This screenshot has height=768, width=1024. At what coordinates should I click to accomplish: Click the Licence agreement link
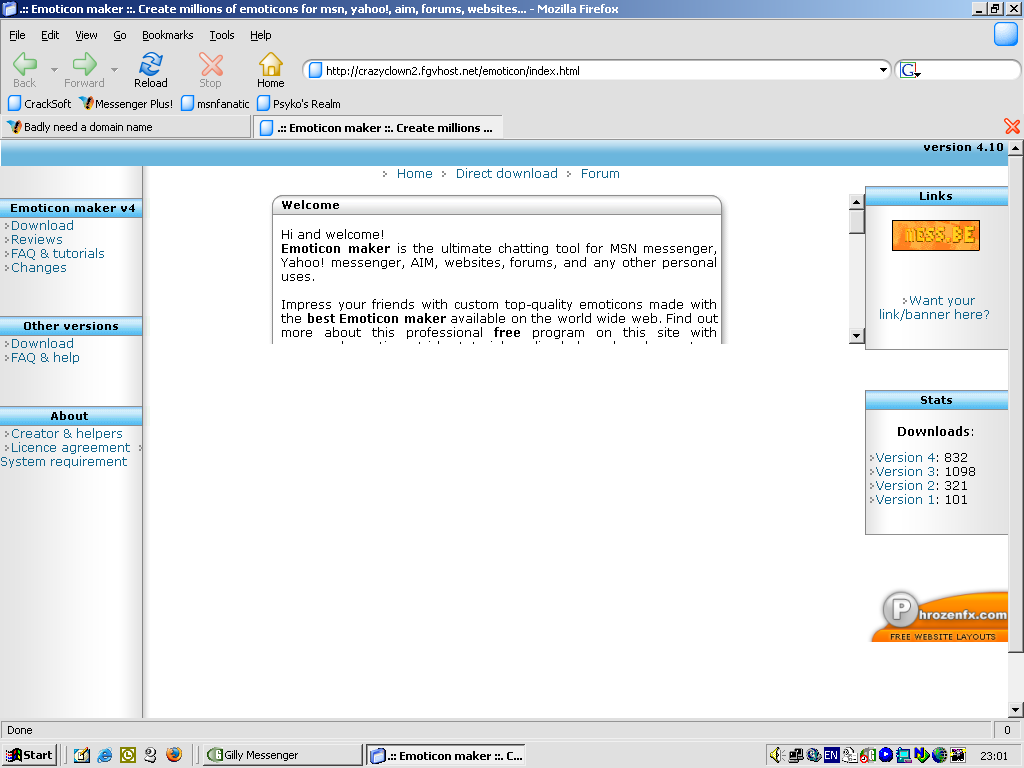(x=70, y=448)
